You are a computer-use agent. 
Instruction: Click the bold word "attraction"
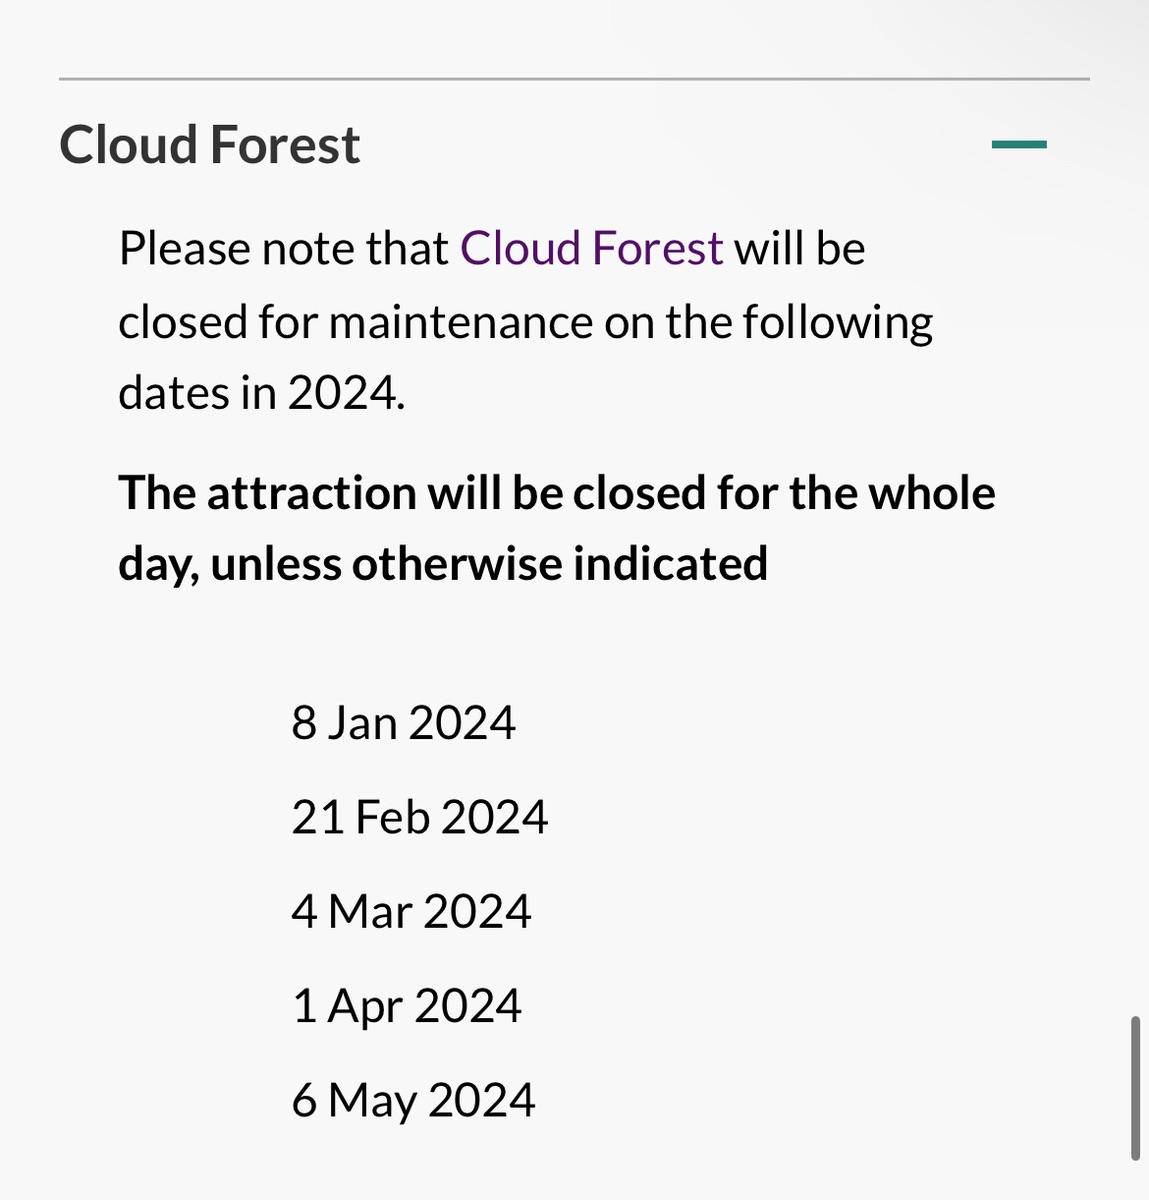pos(311,493)
